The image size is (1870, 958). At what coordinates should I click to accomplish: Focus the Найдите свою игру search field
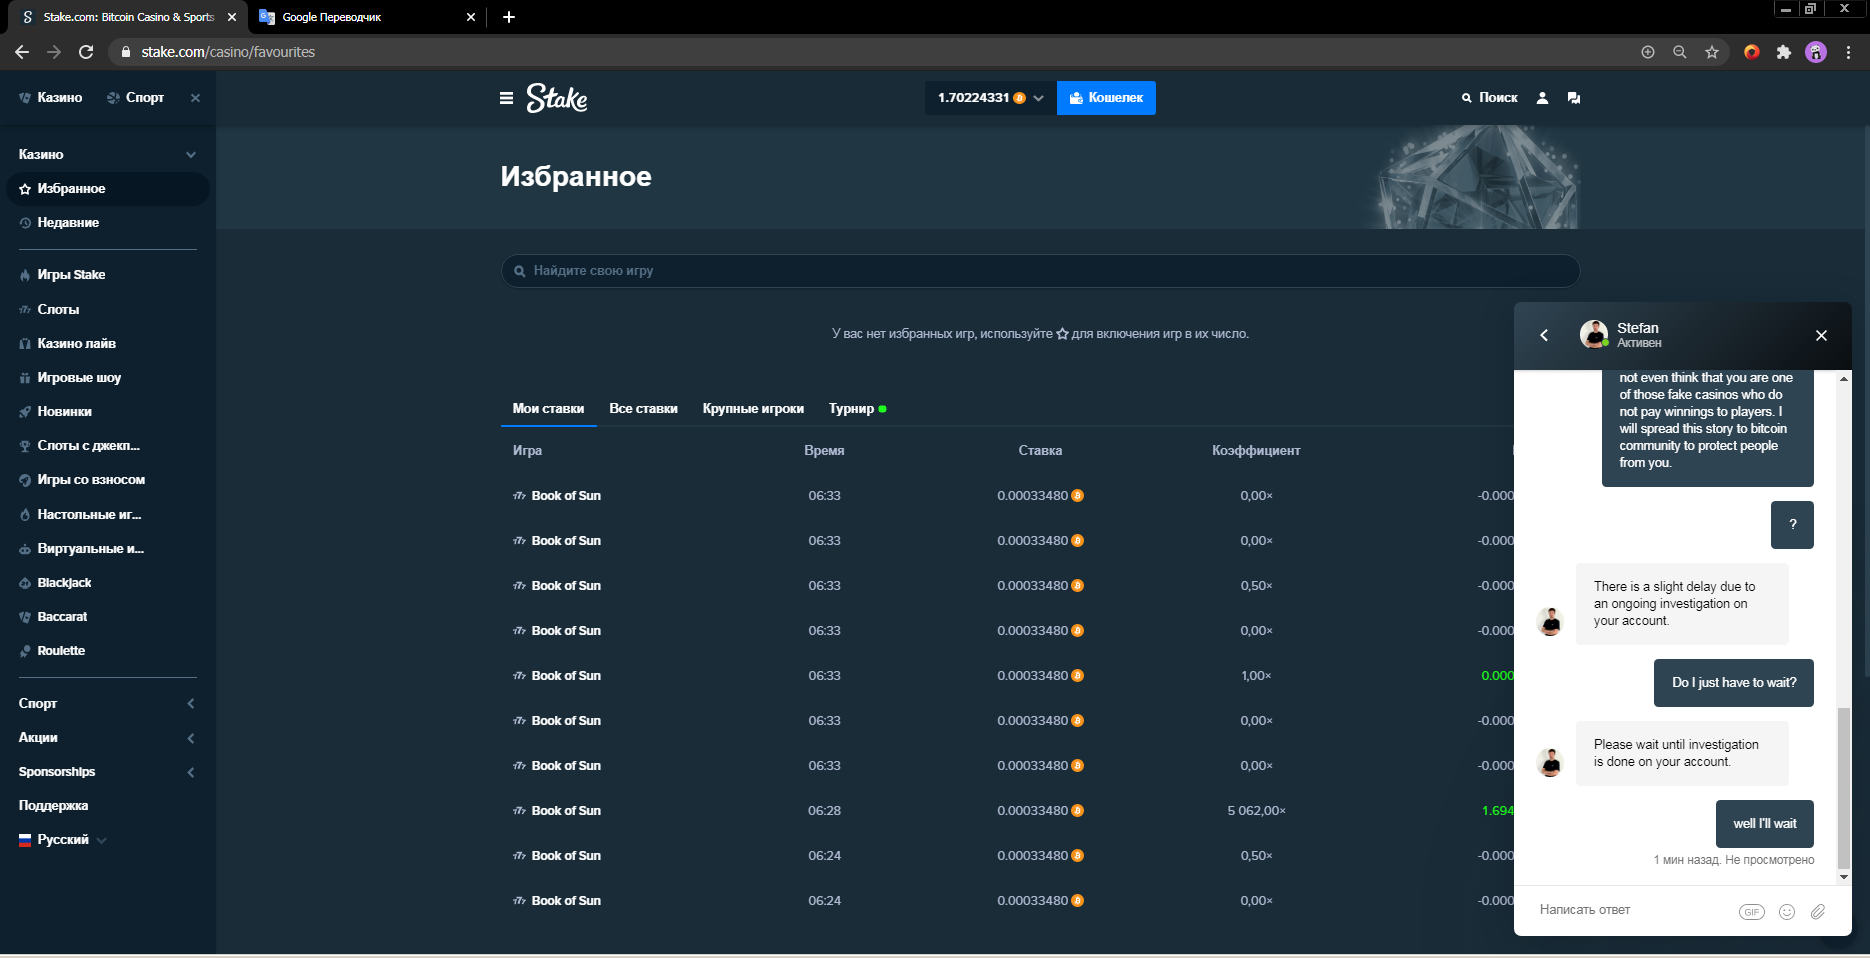pos(1040,271)
